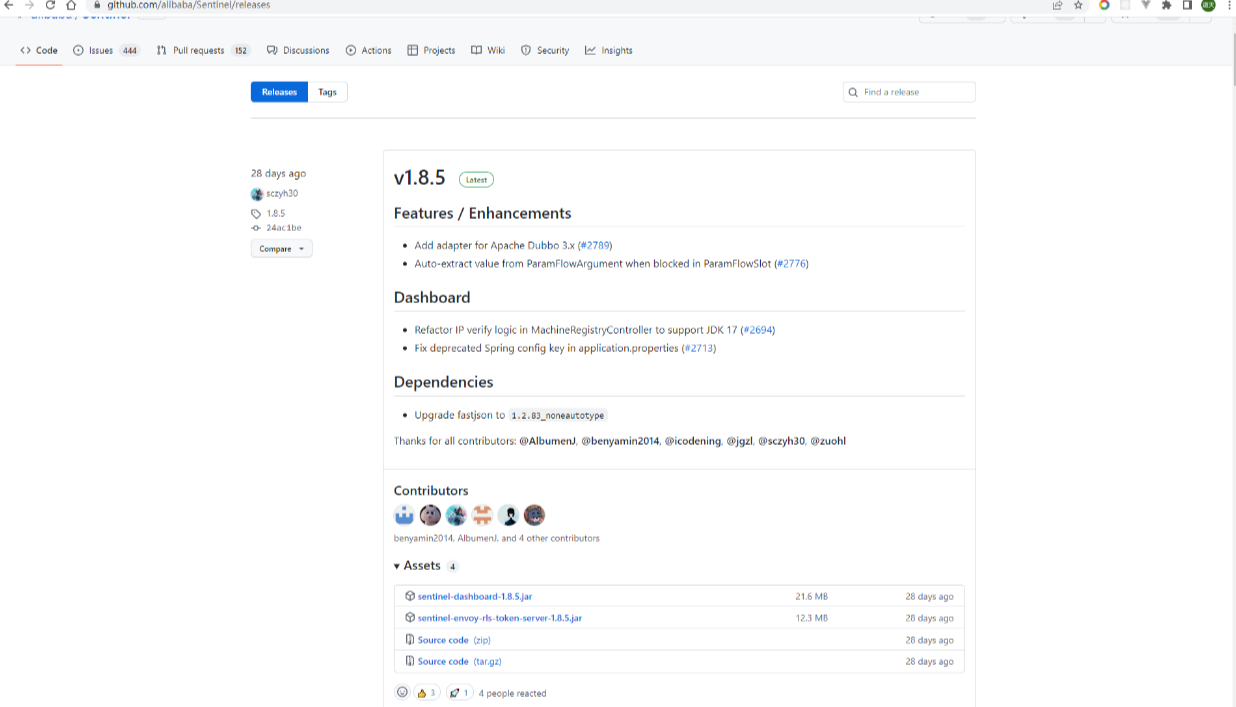
Task: Open the @AlbumenJ contributor mention
Action: click(548, 441)
